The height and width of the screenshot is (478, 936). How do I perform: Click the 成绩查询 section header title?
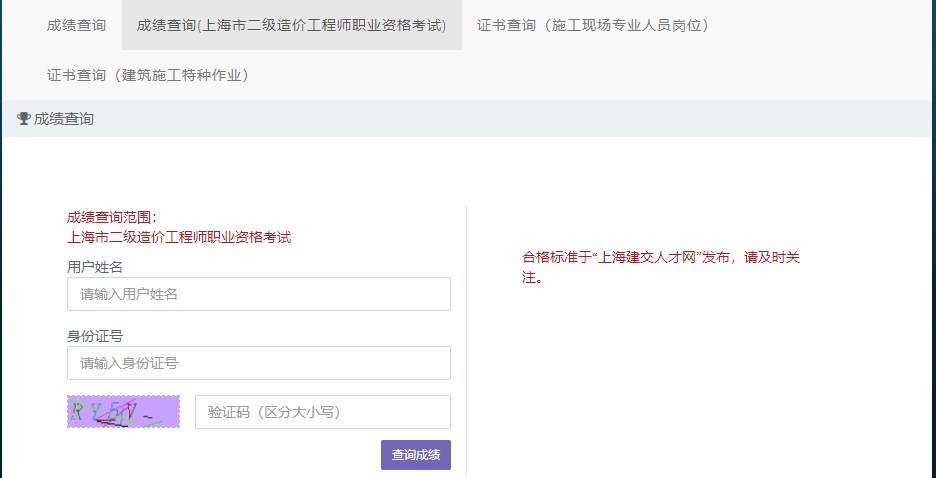tap(64, 119)
